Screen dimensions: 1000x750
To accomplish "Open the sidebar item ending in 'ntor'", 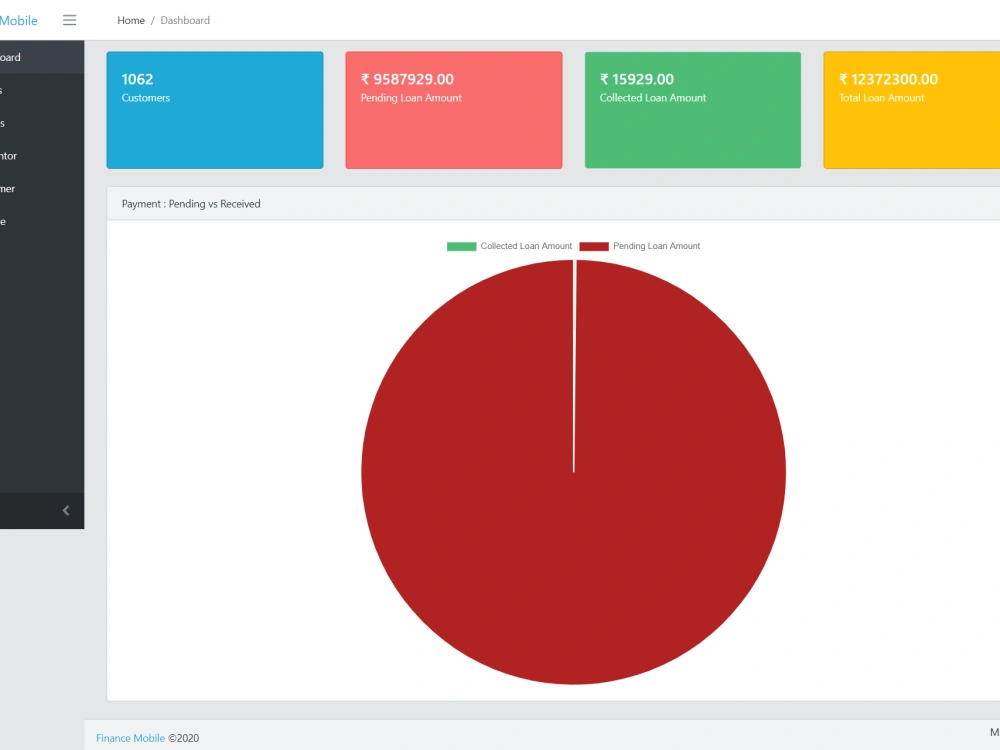I will [42, 156].
